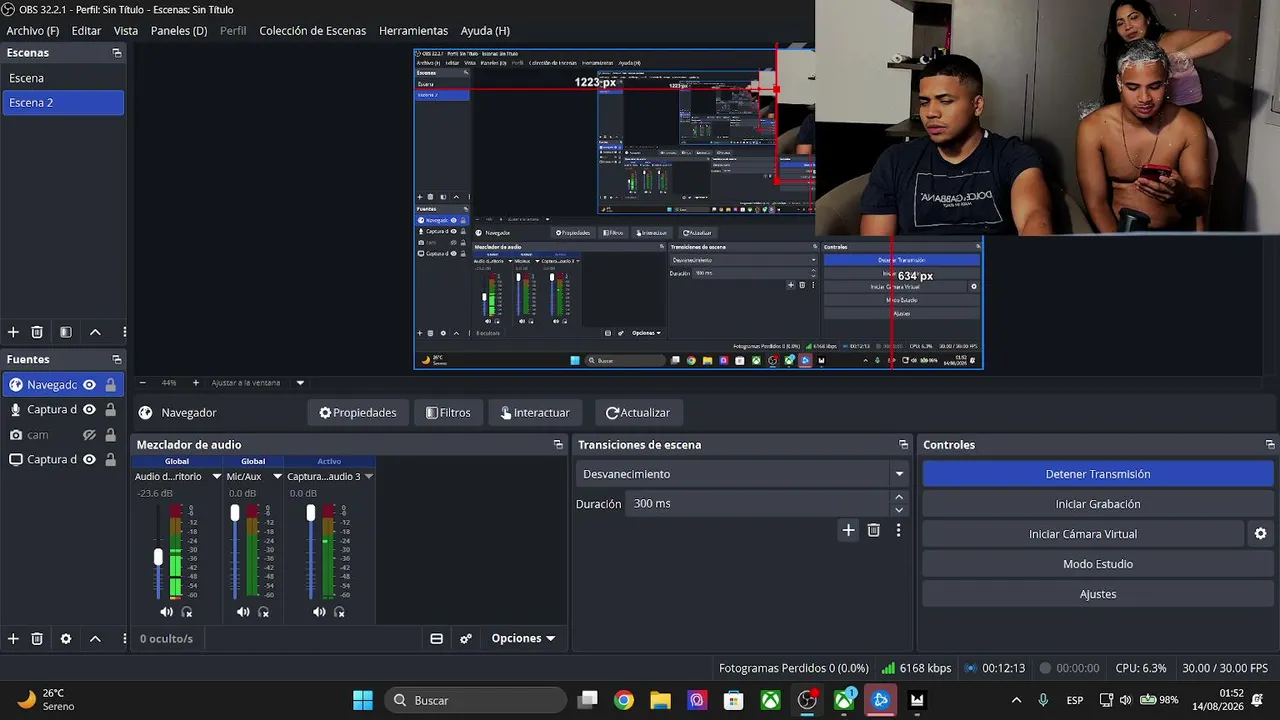Enable Modo Estudio
Screen dimensions: 1280x720
pyautogui.click(x=1098, y=564)
